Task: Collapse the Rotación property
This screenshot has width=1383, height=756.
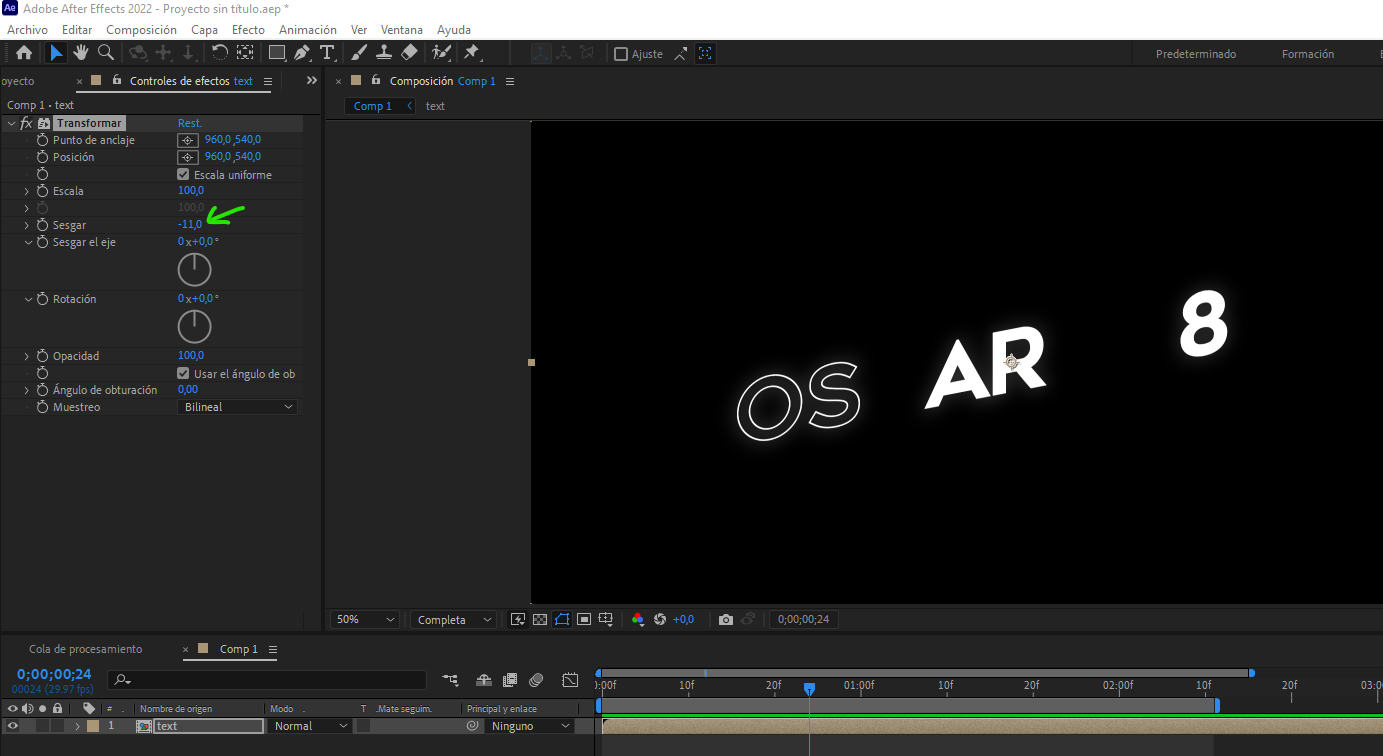Action: (27, 299)
